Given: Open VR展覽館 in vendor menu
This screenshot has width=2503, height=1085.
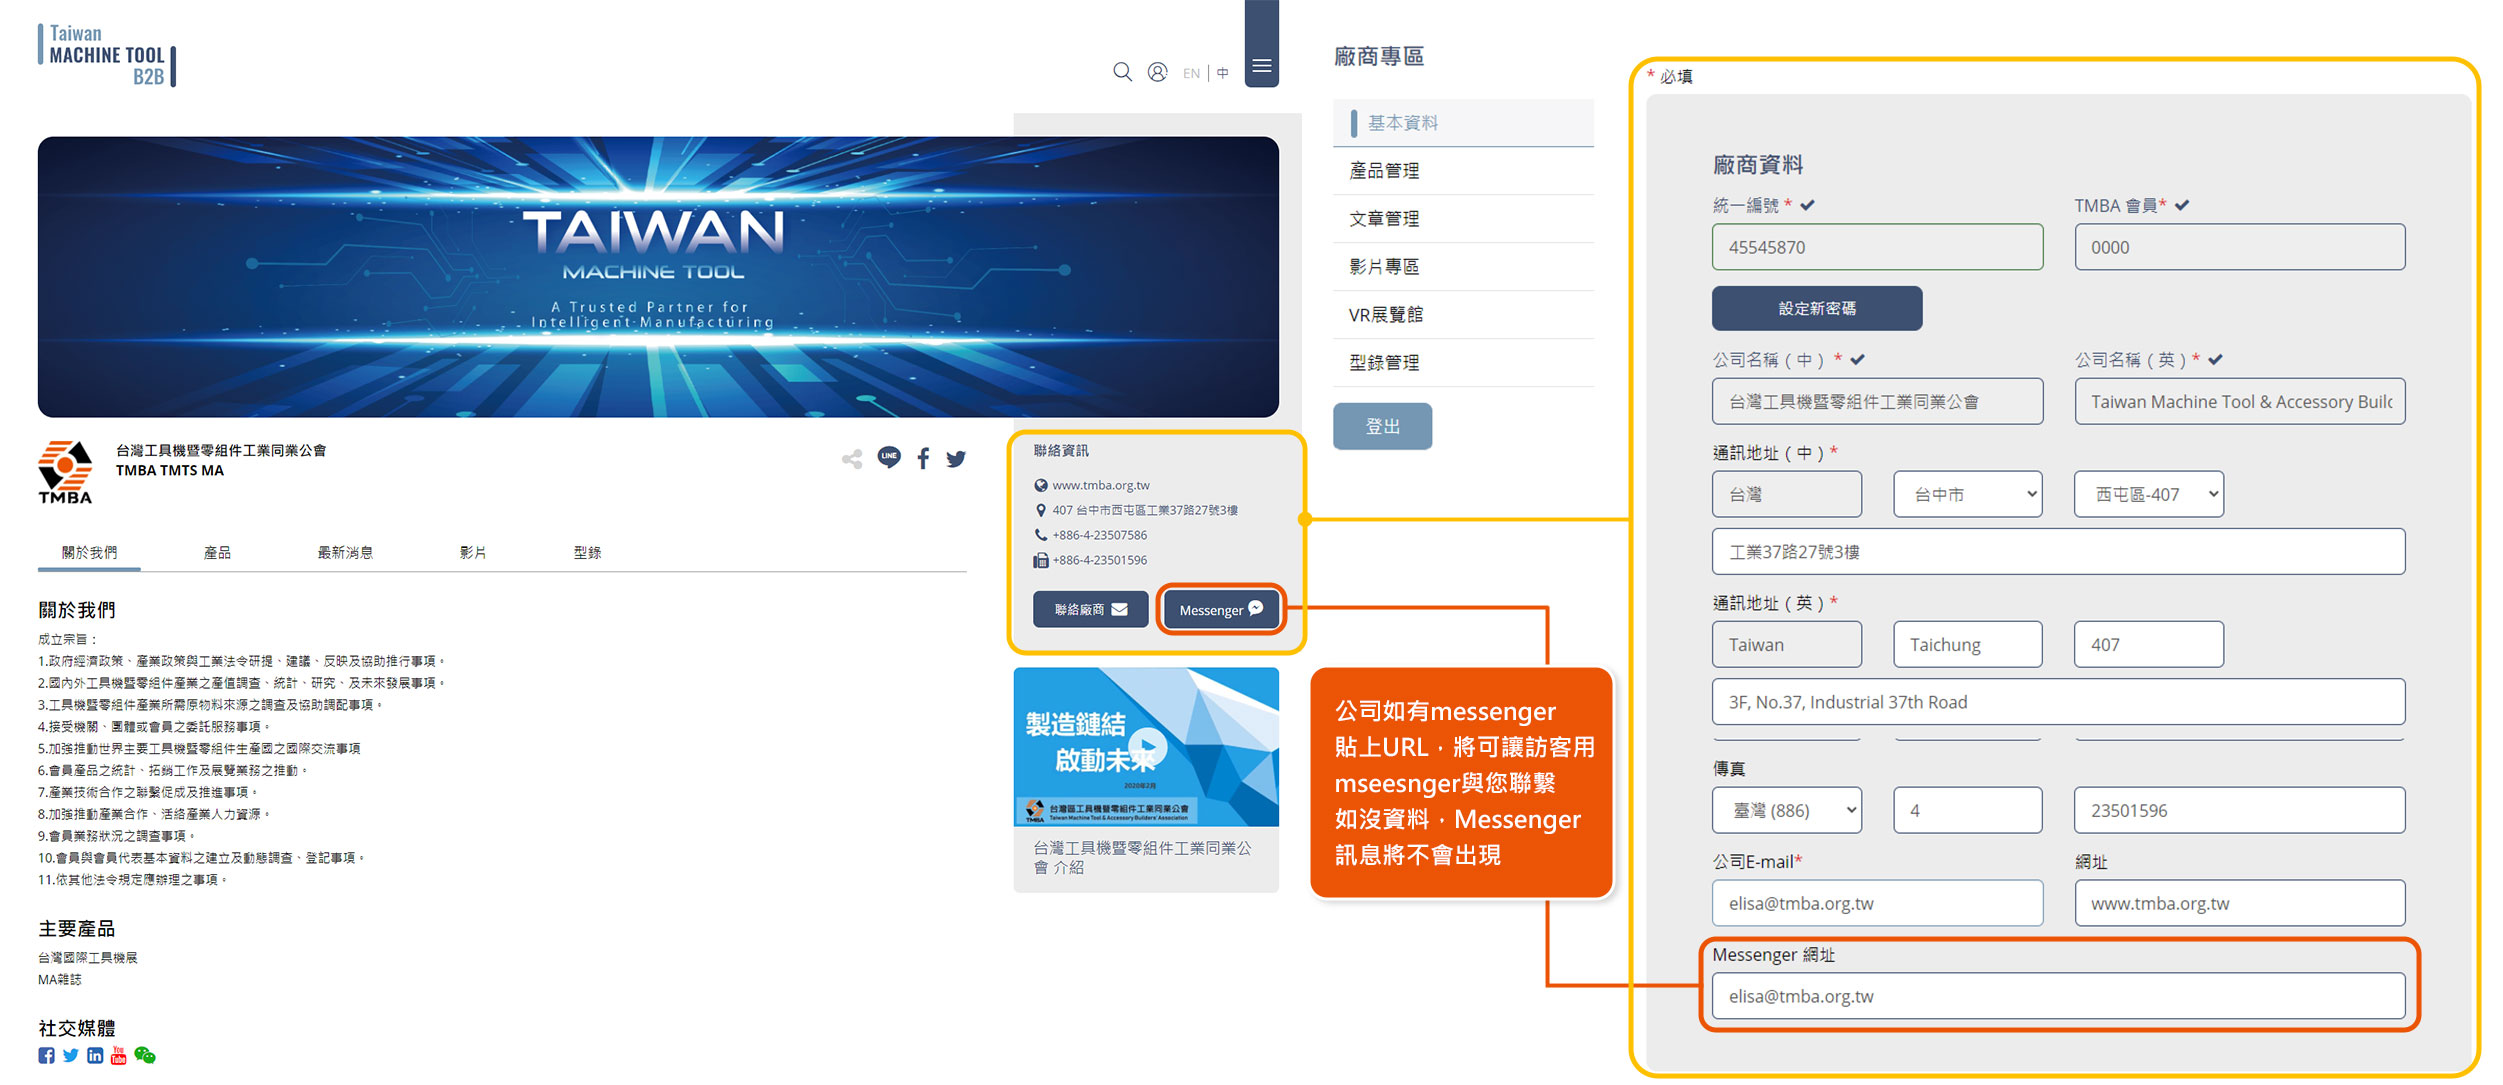Looking at the screenshot, I should [1463, 315].
